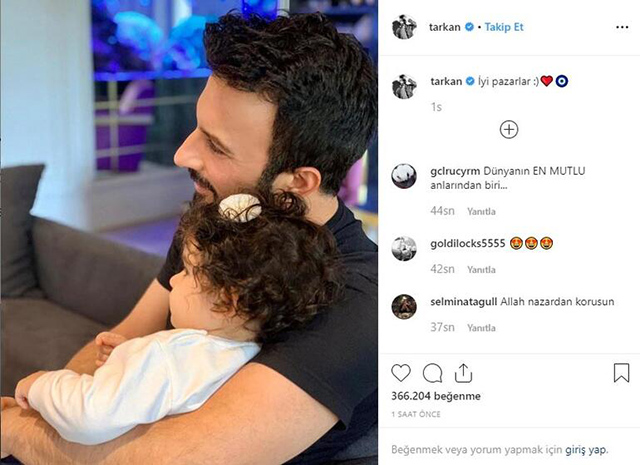This screenshot has width=640, height=465.
Task: Open comments with the speech bubble icon
Action: click(432, 373)
